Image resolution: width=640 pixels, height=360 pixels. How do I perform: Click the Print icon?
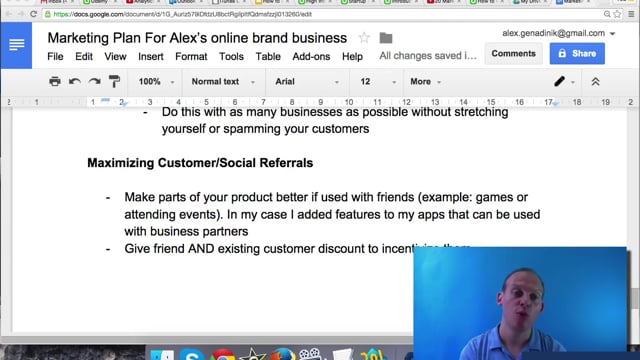click(55, 82)
